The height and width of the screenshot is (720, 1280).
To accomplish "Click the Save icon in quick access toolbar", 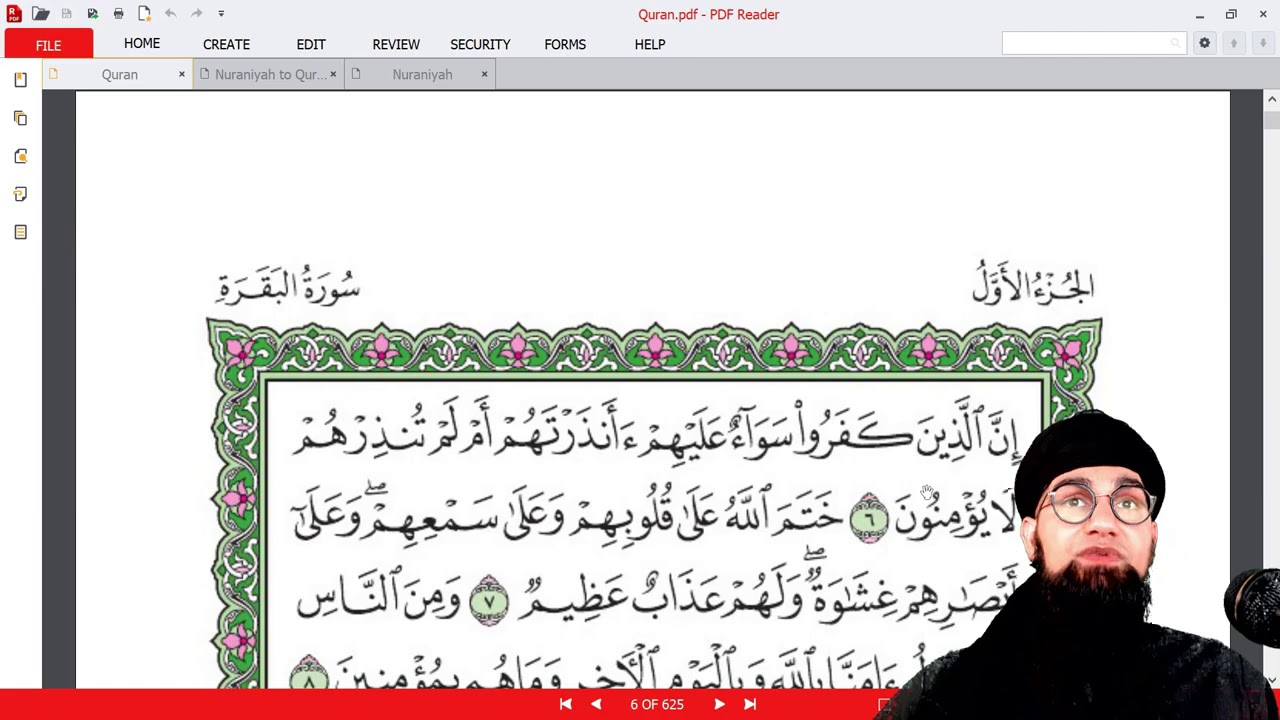I will pos(66,14).
